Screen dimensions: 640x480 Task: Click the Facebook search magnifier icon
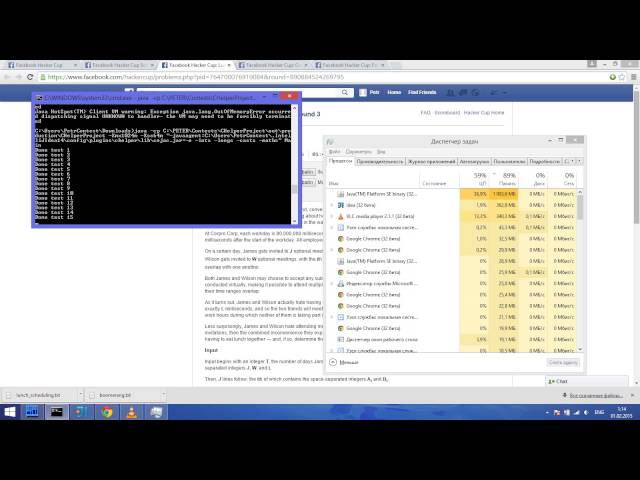(344, 93)
